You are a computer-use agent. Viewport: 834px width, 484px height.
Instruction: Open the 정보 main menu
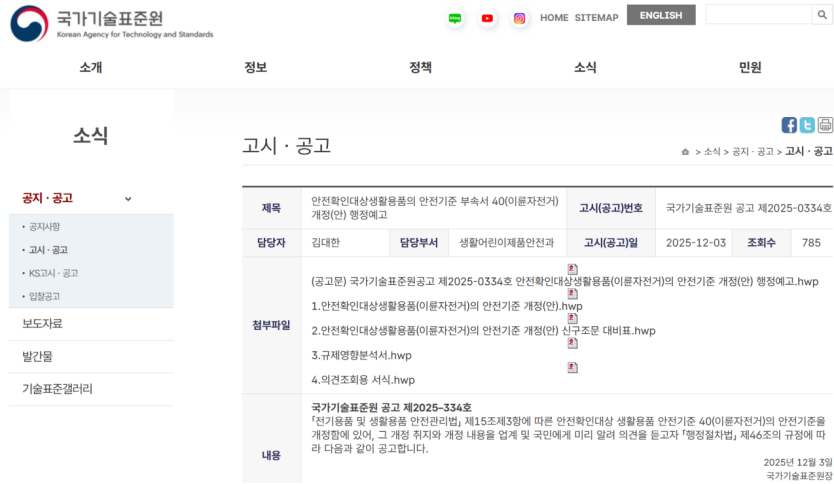pos(255,68)
